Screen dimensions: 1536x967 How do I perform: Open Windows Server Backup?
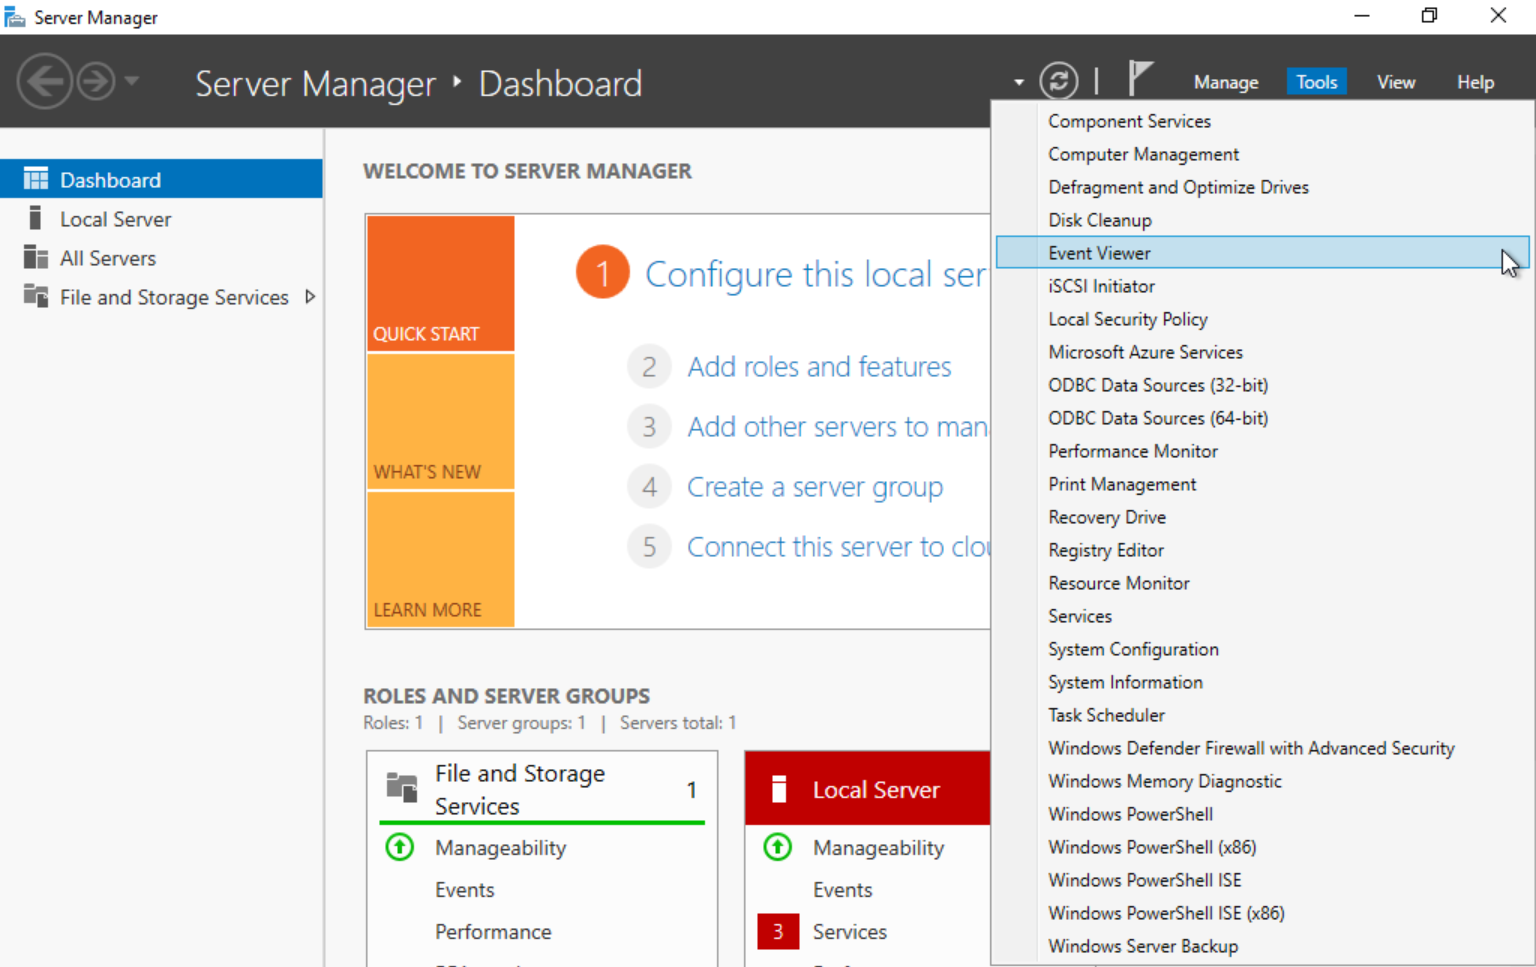pyautogui.click(x=1262, y=946)
